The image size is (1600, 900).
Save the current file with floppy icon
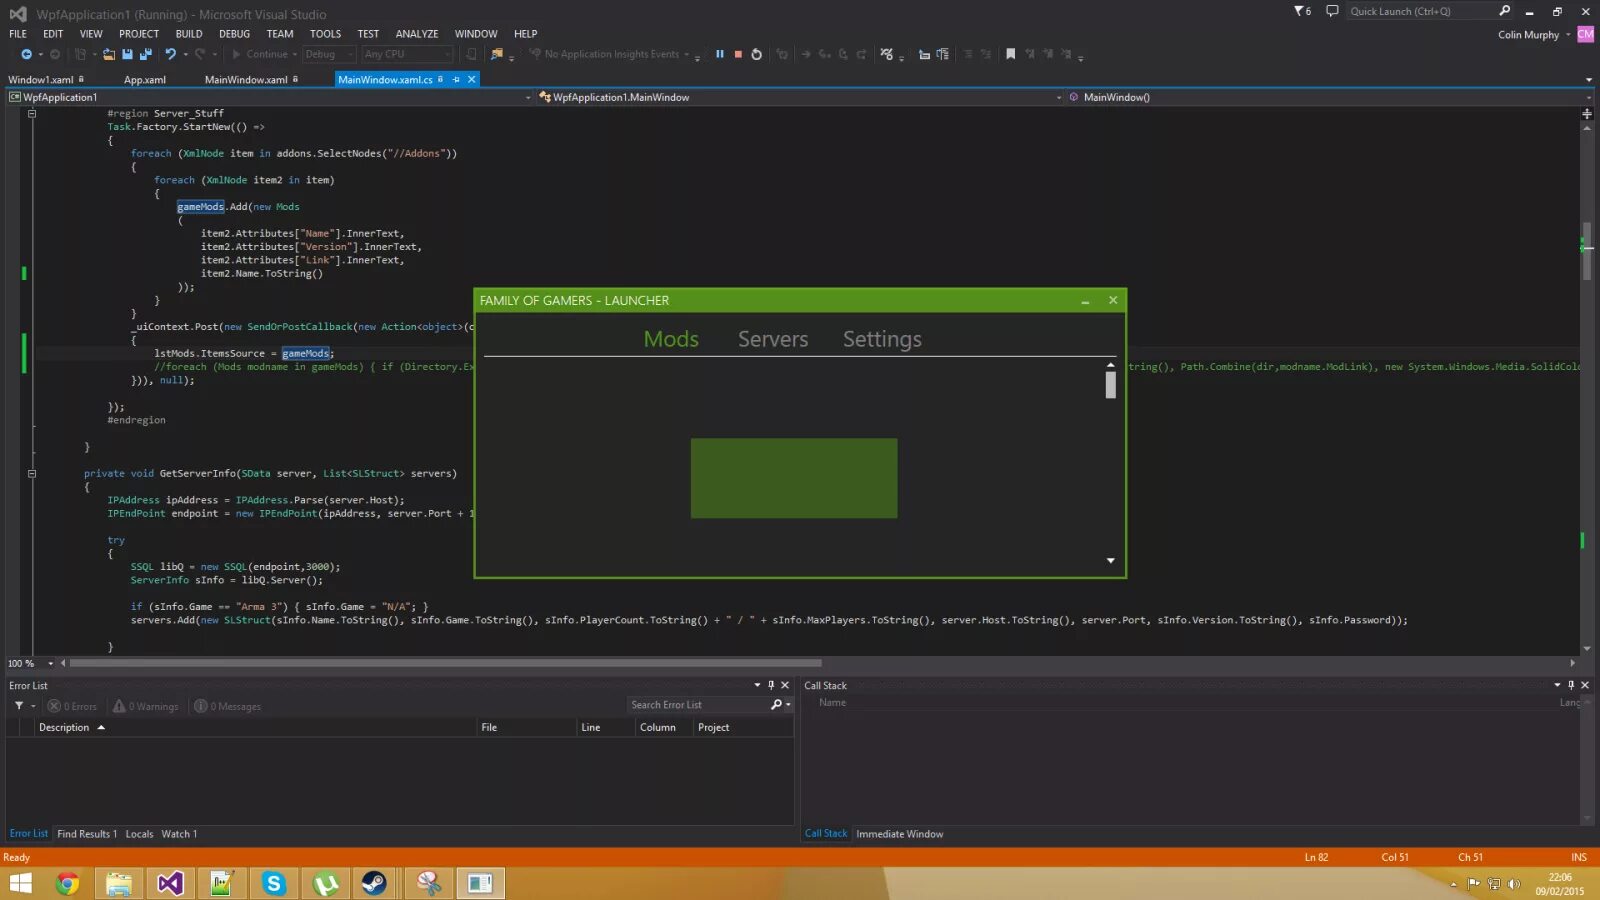tap(127, 54)
